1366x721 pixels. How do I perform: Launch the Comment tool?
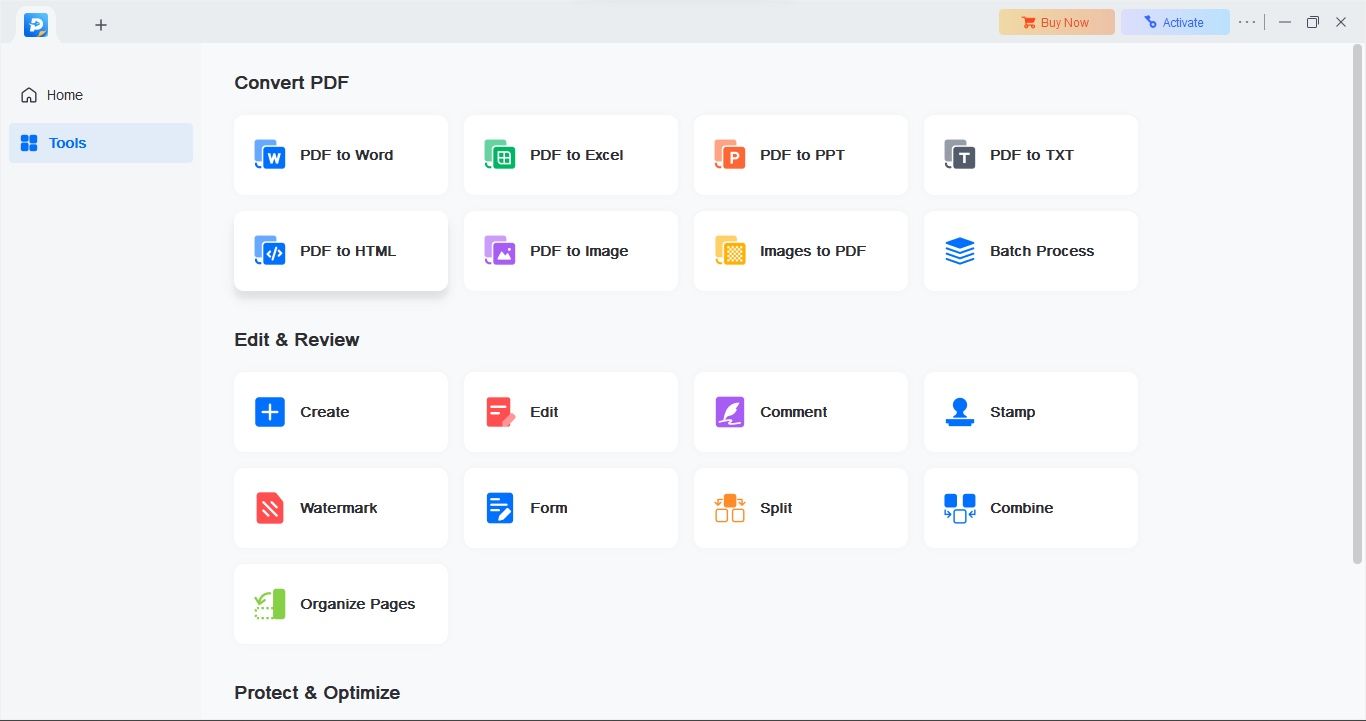tap(800, 411)
